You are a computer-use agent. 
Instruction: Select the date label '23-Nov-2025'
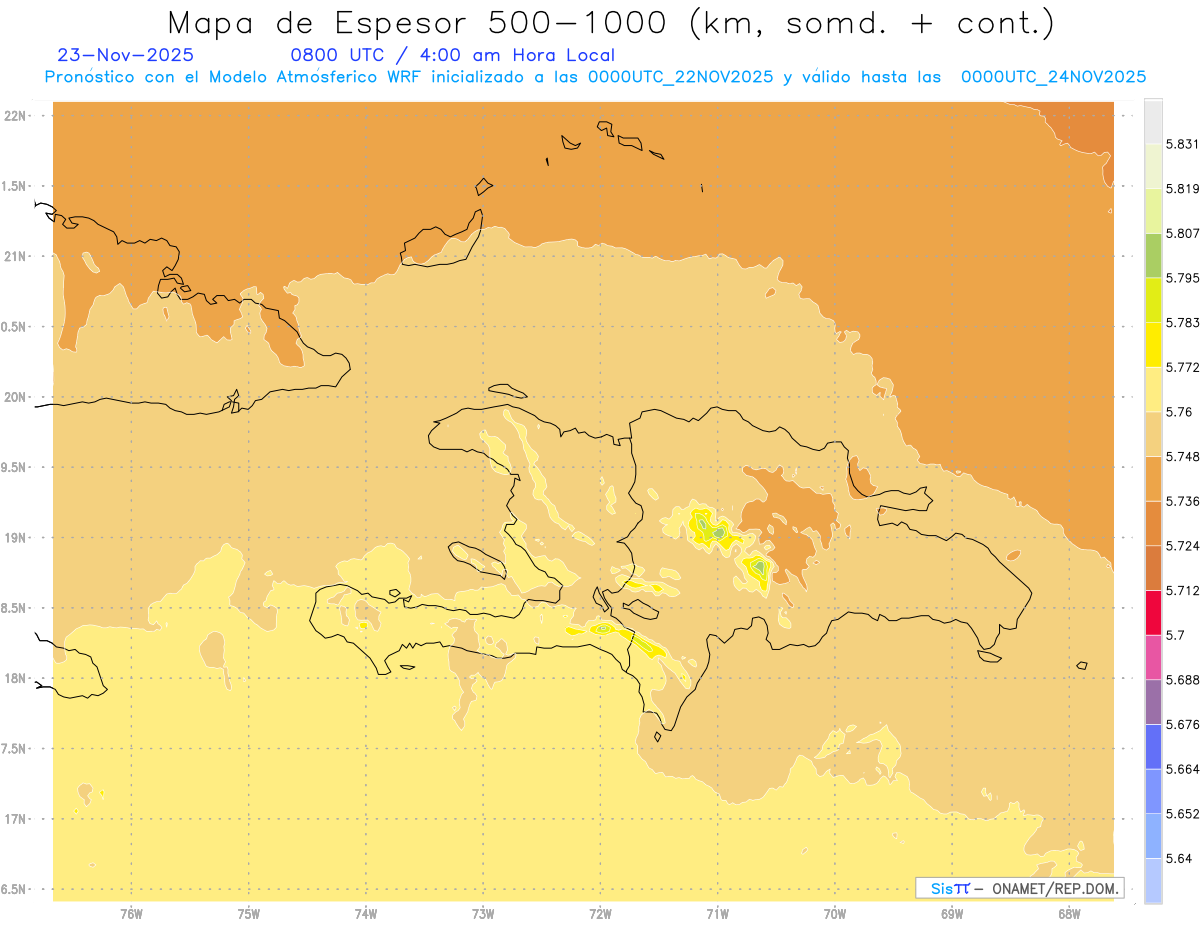pyautogui.click(x=126, y=56)
